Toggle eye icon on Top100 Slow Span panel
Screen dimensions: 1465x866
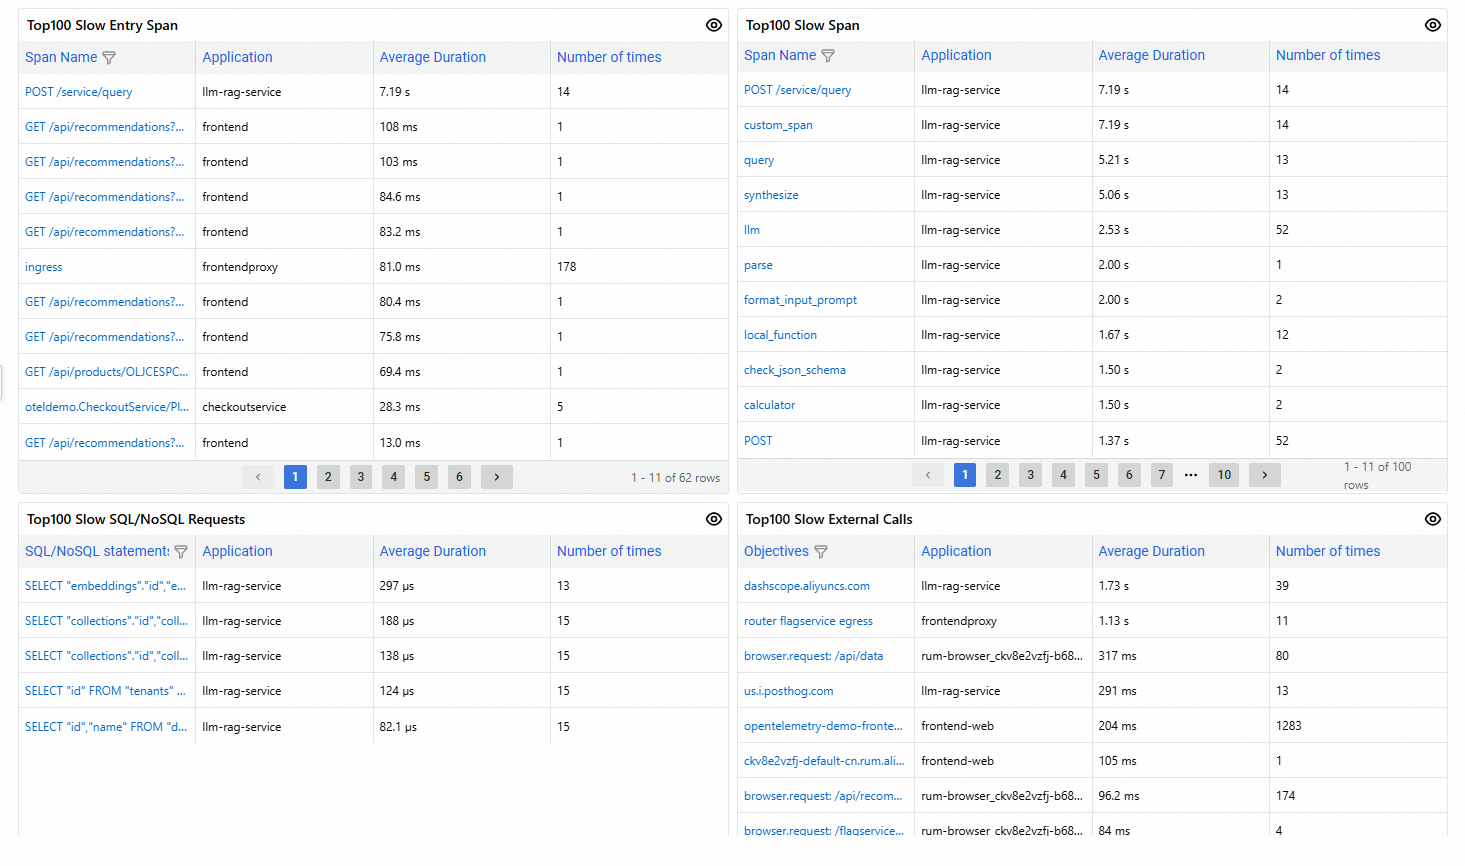click(x=1433, y=25)
